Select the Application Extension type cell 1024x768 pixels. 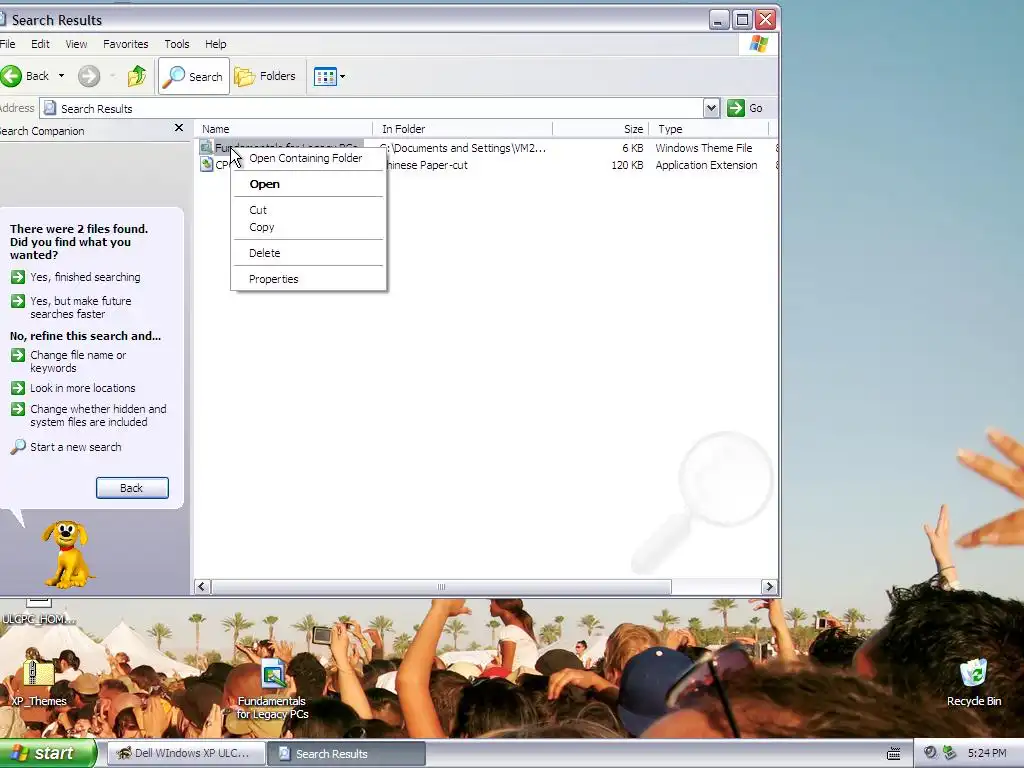[706, 165]
